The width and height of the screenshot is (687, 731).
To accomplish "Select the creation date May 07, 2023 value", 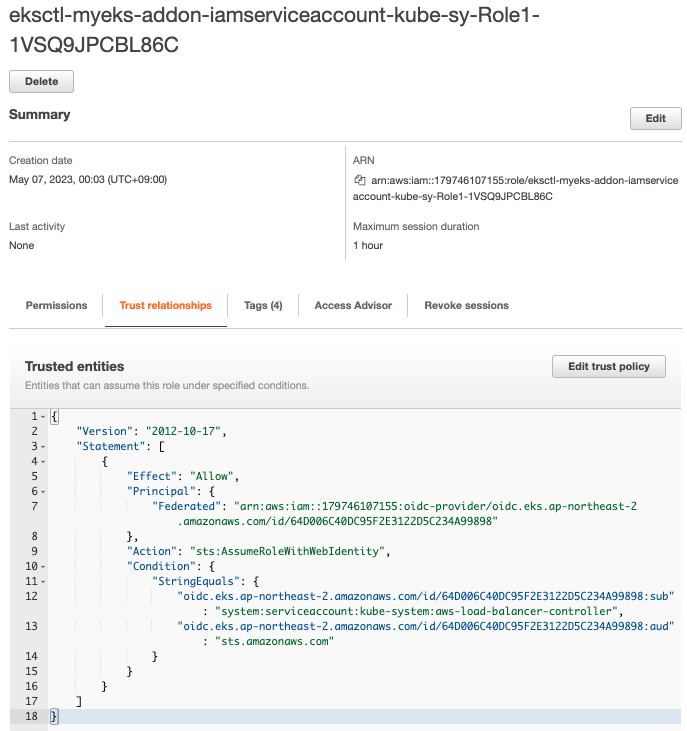I will (88, 179).
